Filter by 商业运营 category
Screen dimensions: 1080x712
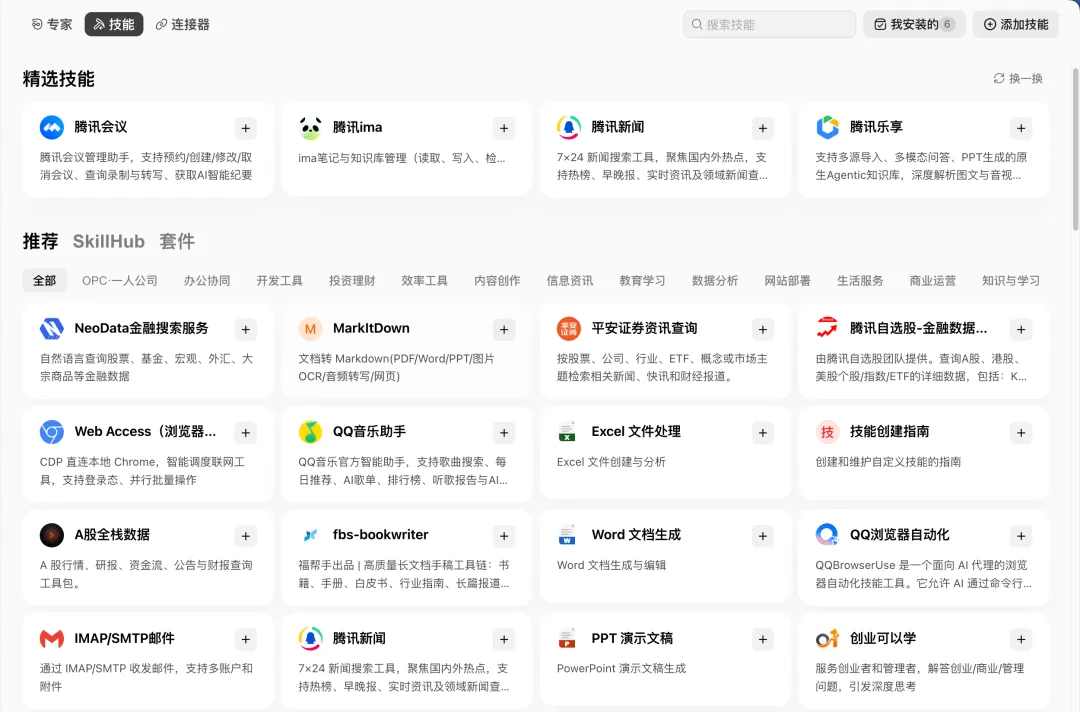(933, 280)
